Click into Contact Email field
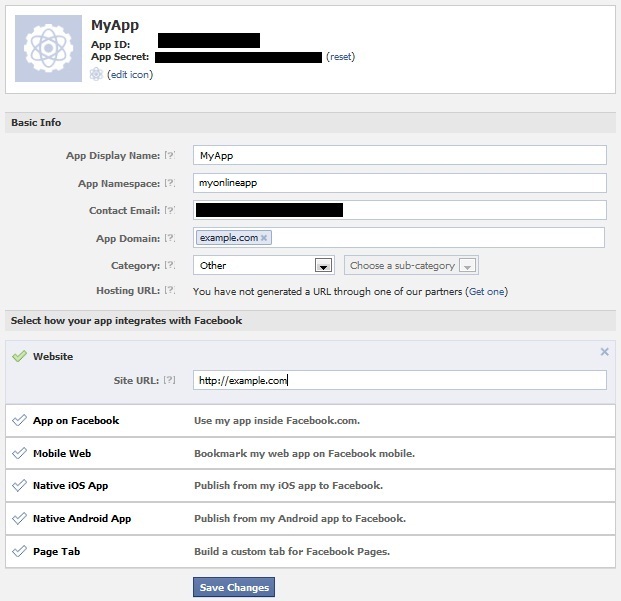 click(x=400, y=210)
